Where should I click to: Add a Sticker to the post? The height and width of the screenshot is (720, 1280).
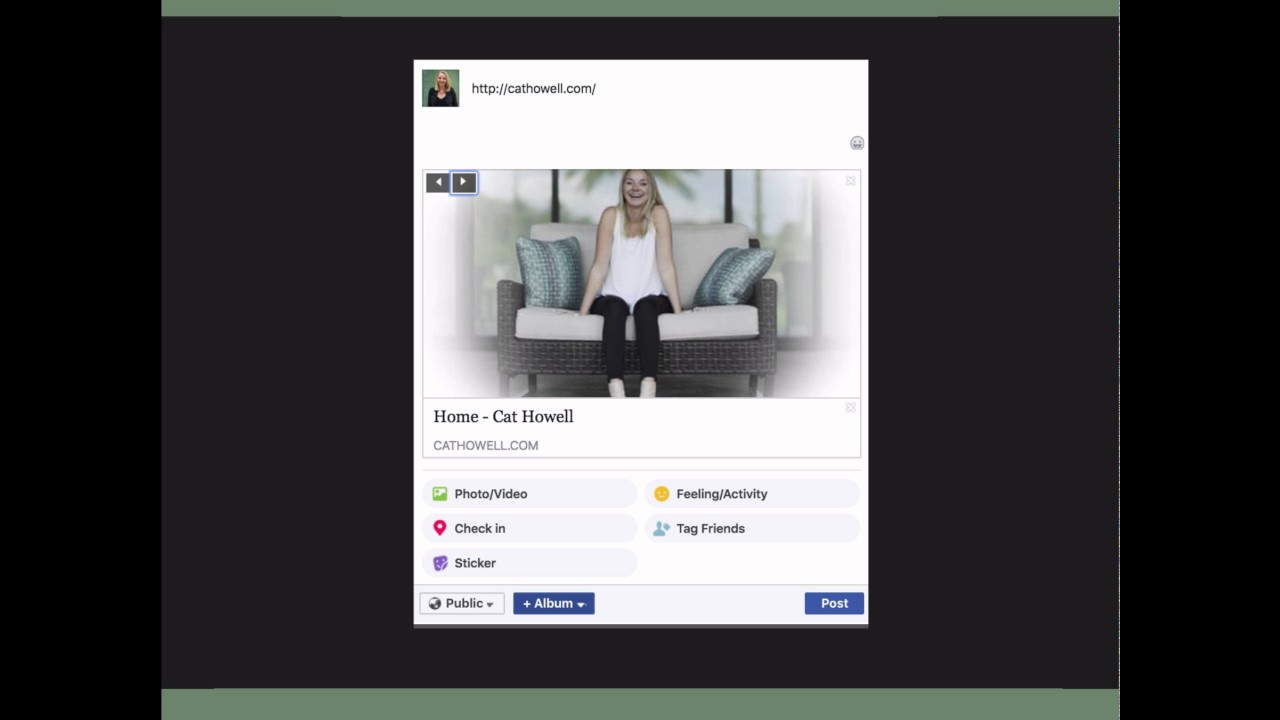pyautogui.click(x=529, y=563)
